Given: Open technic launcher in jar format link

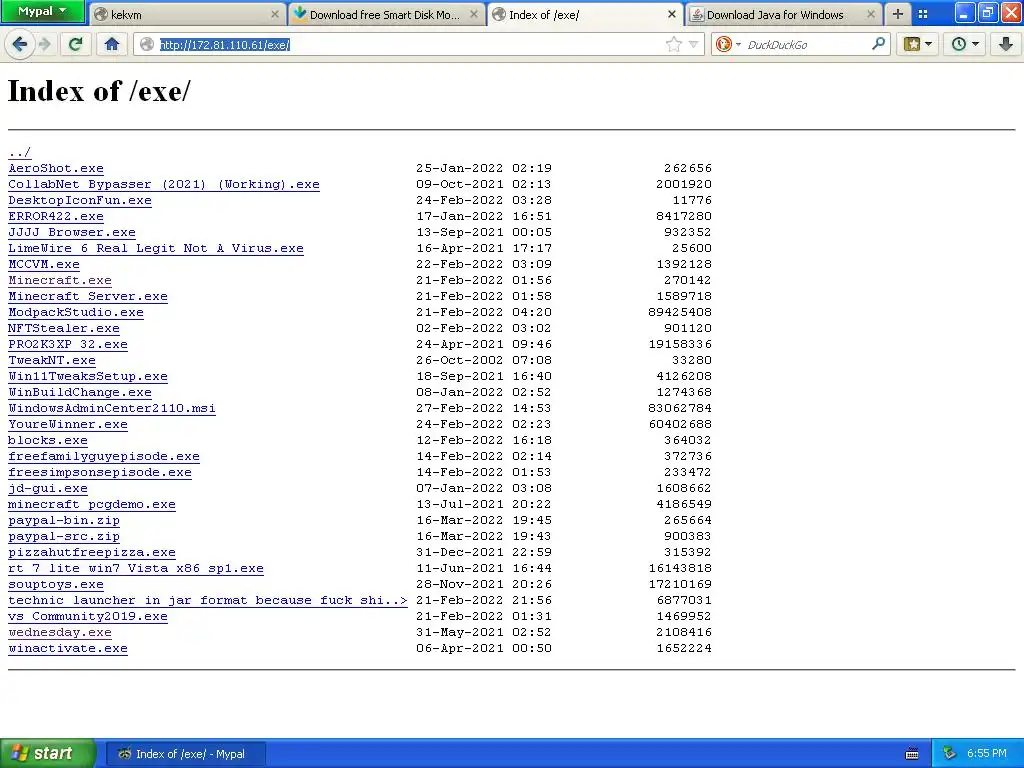Looking at the screenshot, I should coord(208,600).
